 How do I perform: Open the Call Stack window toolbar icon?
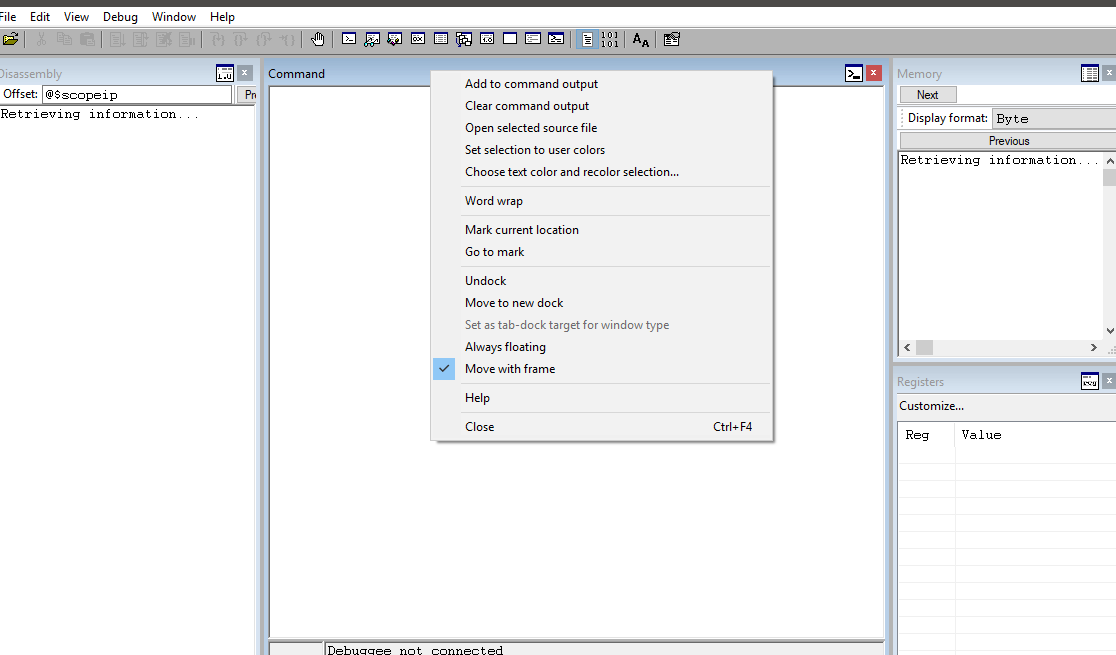click(464, 39)
